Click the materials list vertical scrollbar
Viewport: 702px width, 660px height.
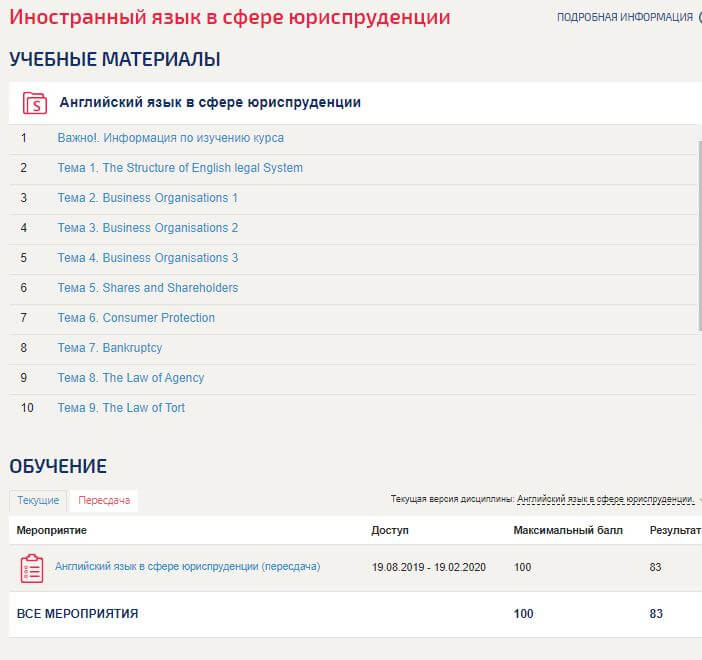pos(699,235)
